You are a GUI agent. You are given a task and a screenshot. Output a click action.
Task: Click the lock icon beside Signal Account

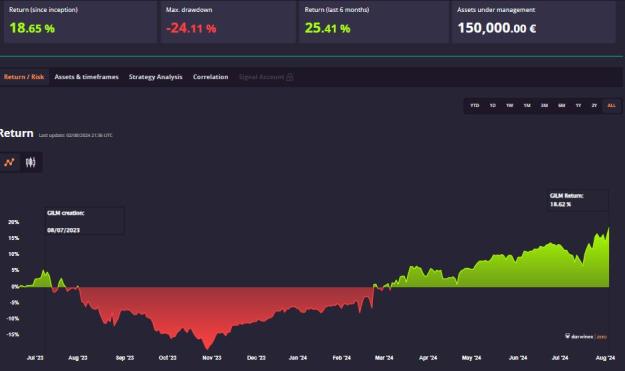pos(290,77)
